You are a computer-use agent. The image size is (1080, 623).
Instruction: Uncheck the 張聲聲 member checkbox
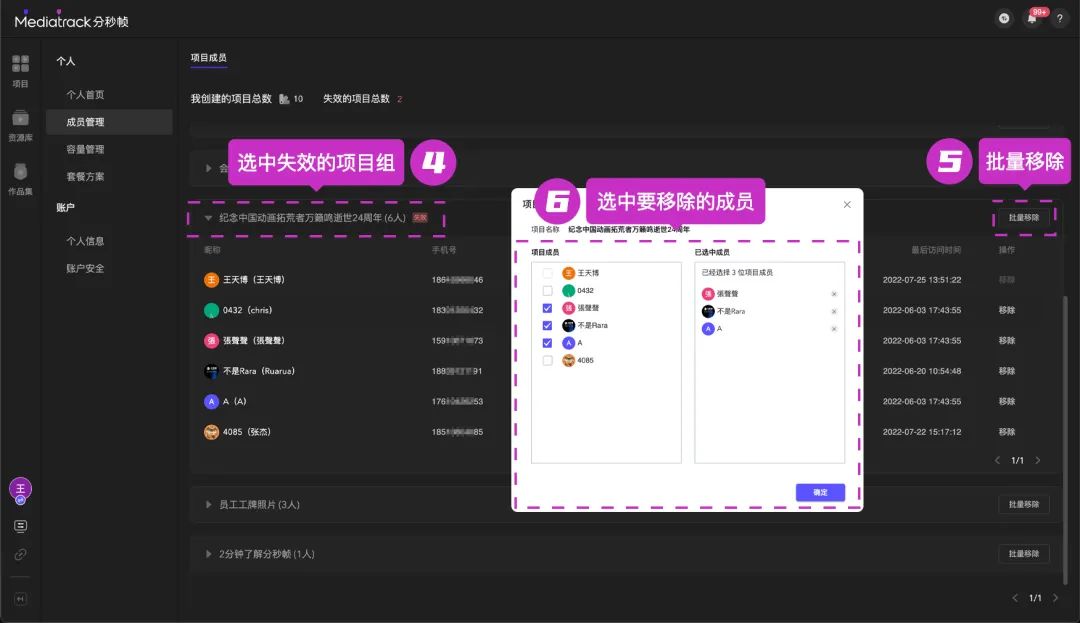tap(547, 308)
